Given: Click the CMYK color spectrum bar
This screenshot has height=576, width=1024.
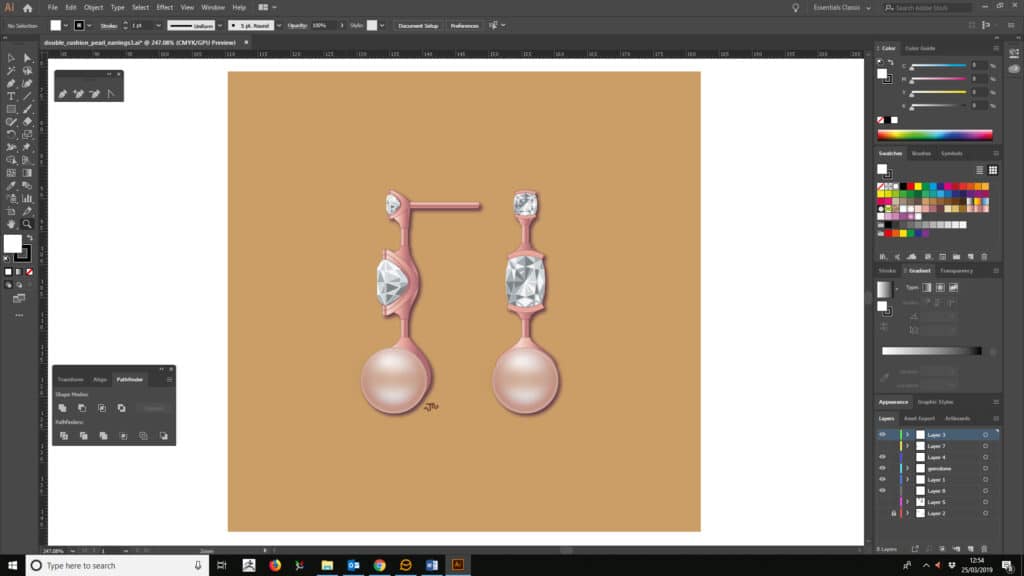Looking at the screenshot, I should point(934,135).
